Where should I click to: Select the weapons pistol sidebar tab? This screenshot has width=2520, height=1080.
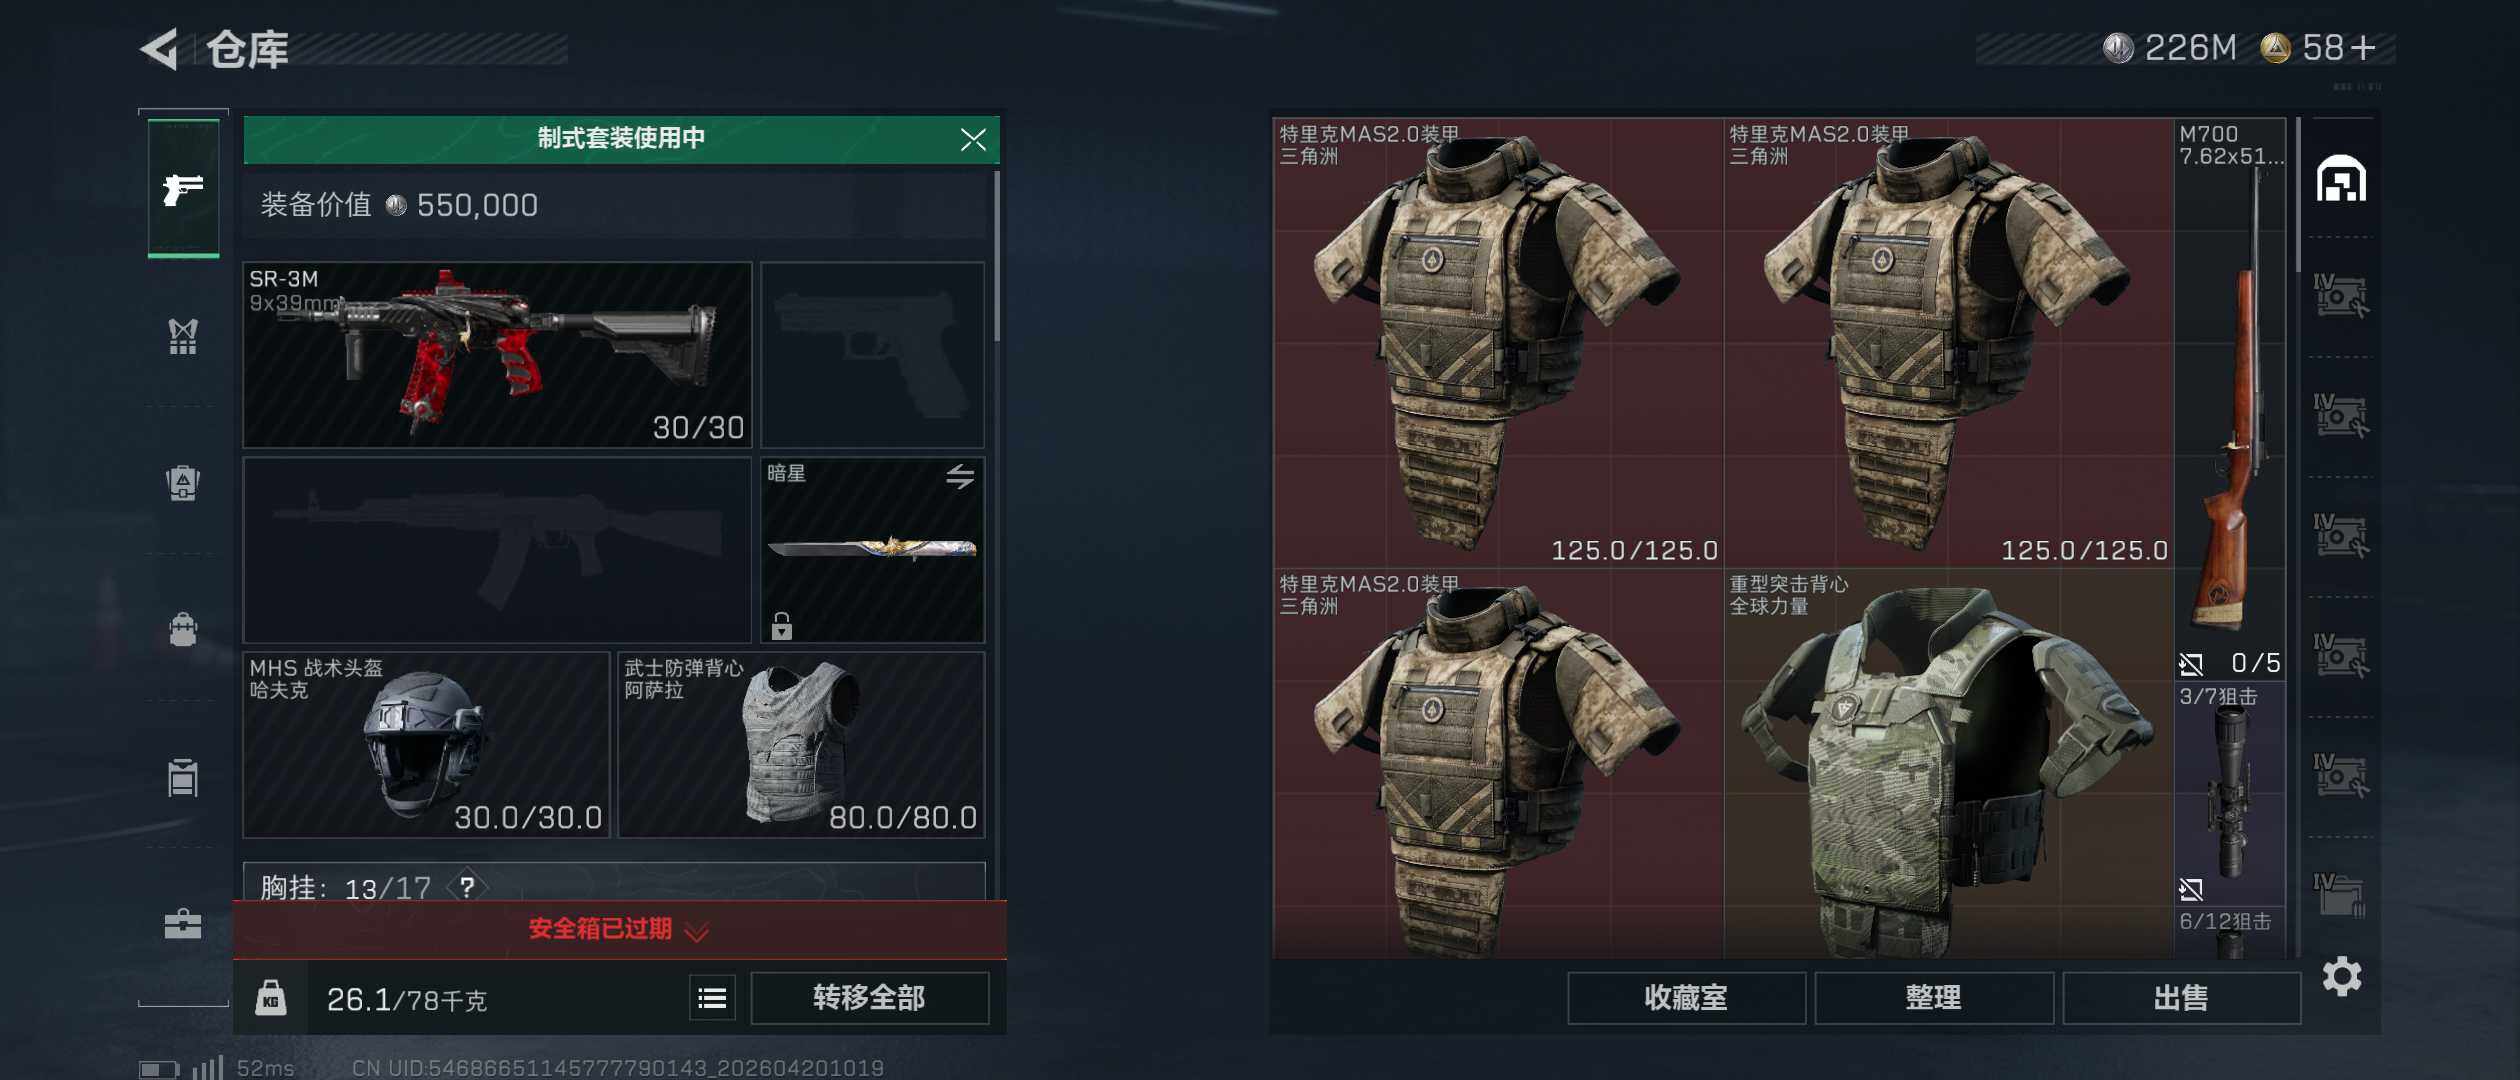coord(183,189)
